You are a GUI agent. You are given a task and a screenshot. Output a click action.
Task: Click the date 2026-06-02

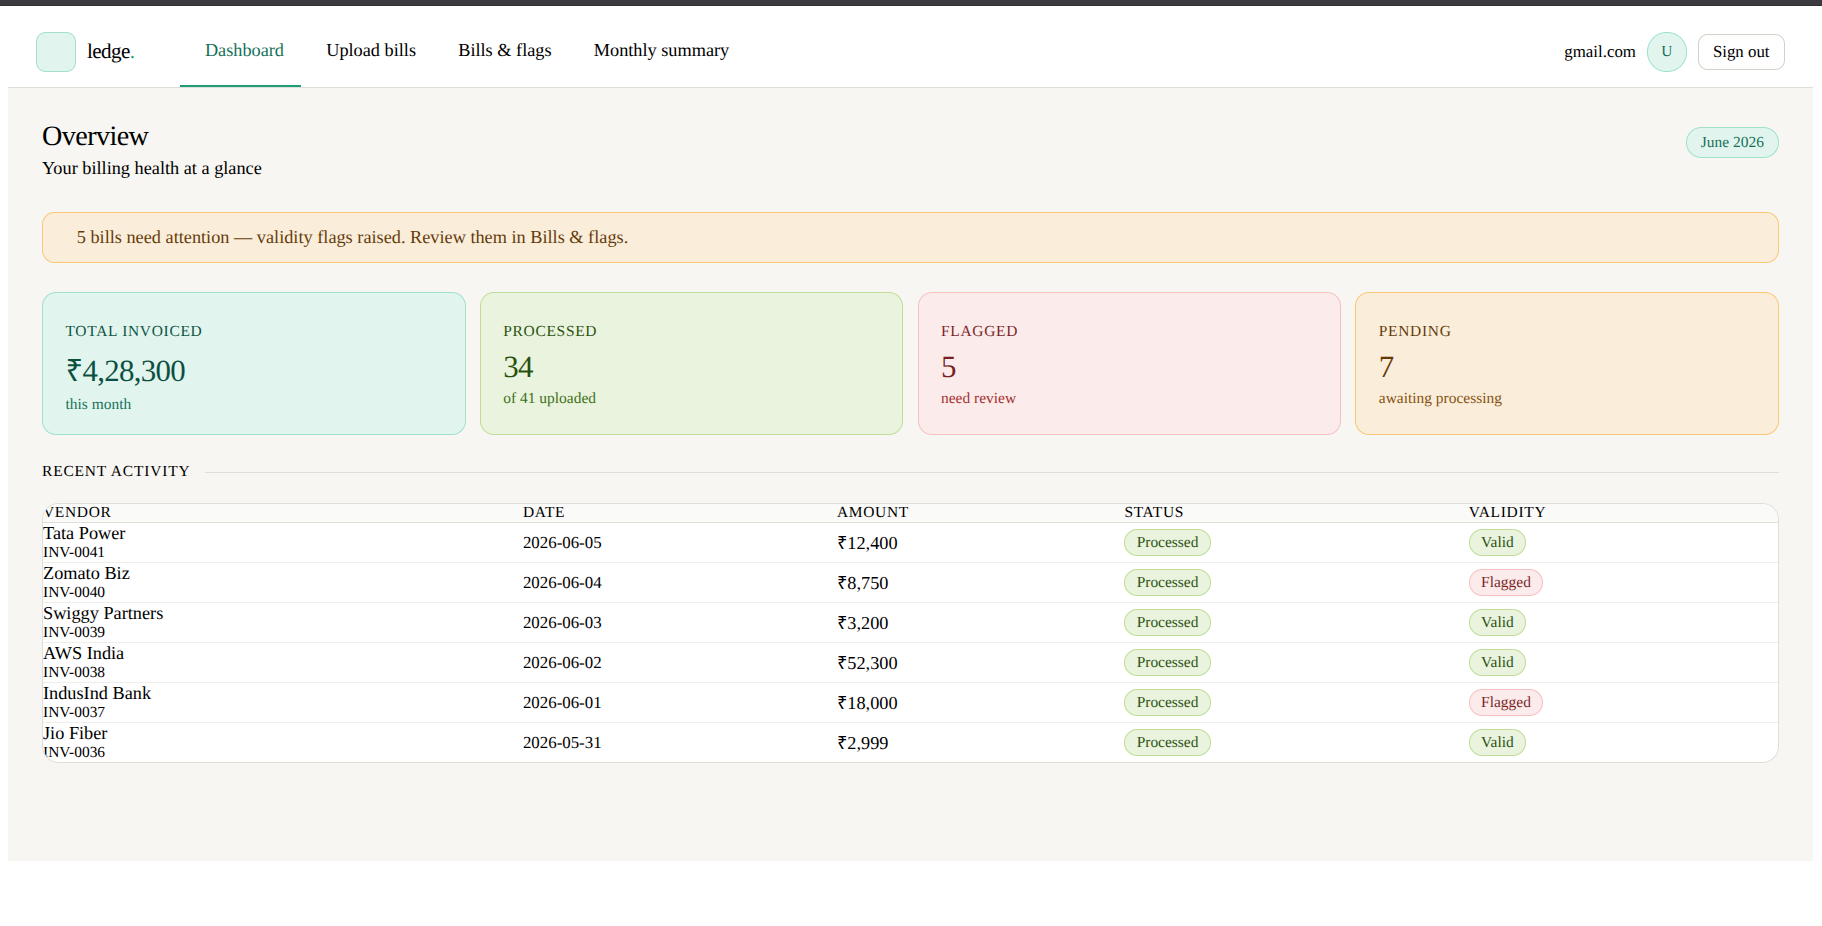[562, 663]
